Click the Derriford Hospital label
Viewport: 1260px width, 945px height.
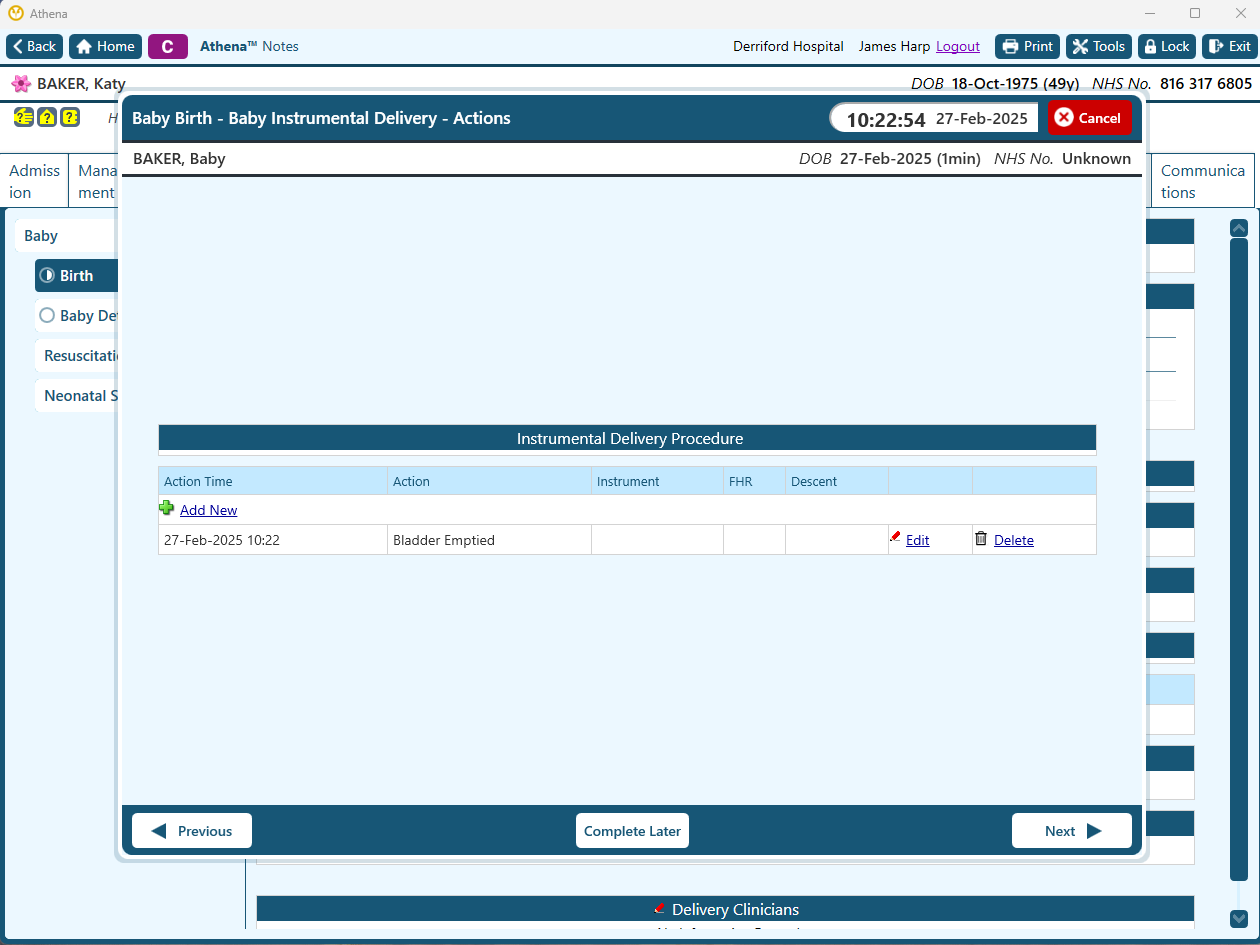[x=788, y=46]
